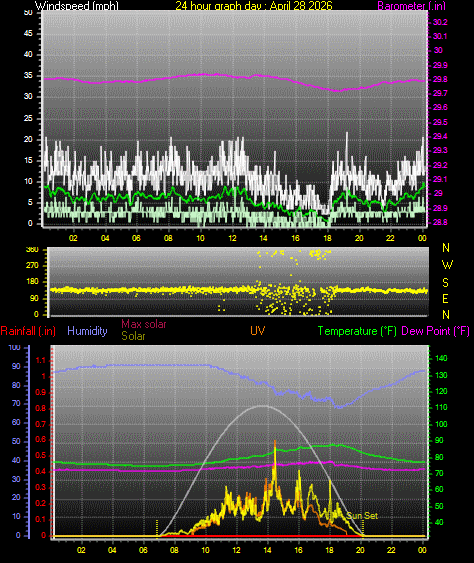474x563 pixels.
Task: Click the Humidity legend label
Action: click(x=87, y=331)
